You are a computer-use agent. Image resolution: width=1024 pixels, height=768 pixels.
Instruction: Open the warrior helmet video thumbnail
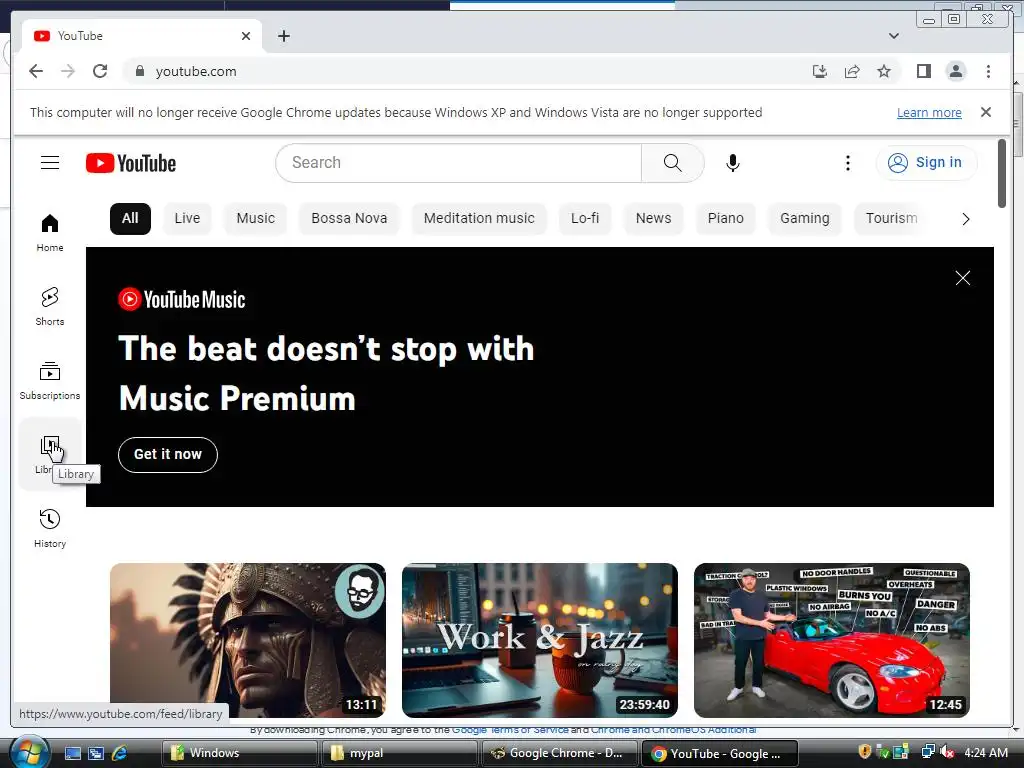tap(248, 640)
